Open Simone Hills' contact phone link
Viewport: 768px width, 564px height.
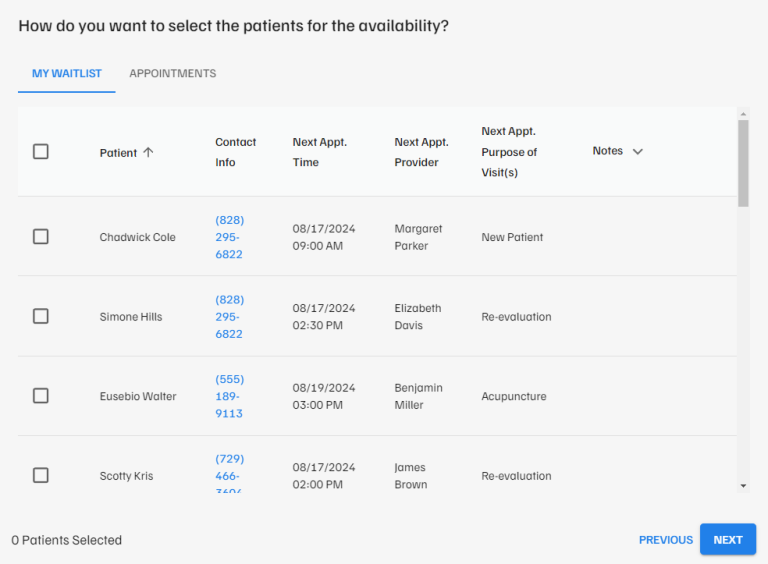click(229, 316)
